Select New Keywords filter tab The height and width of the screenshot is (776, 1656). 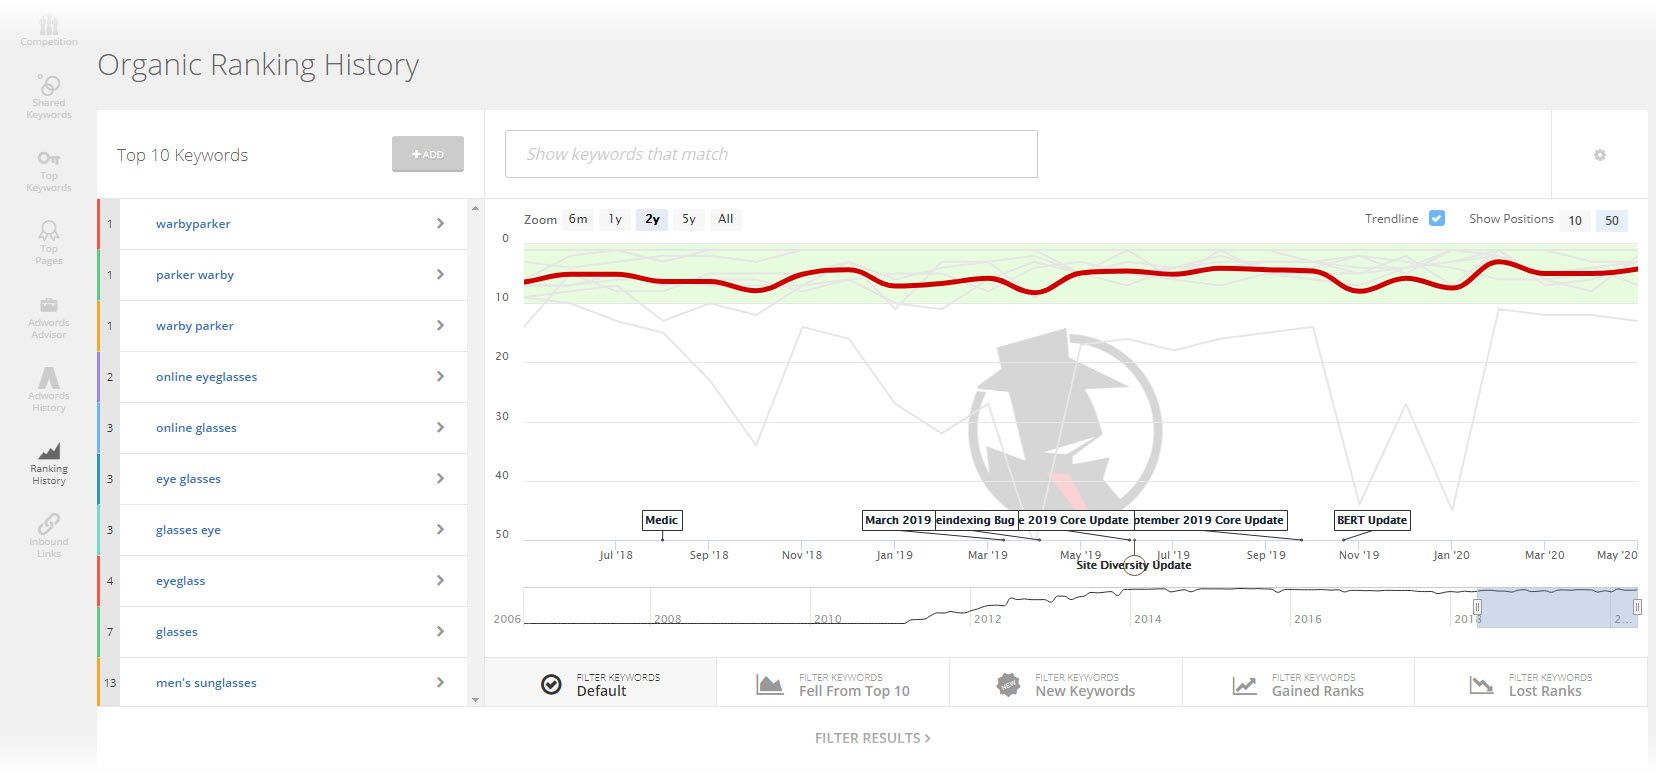1066,683
